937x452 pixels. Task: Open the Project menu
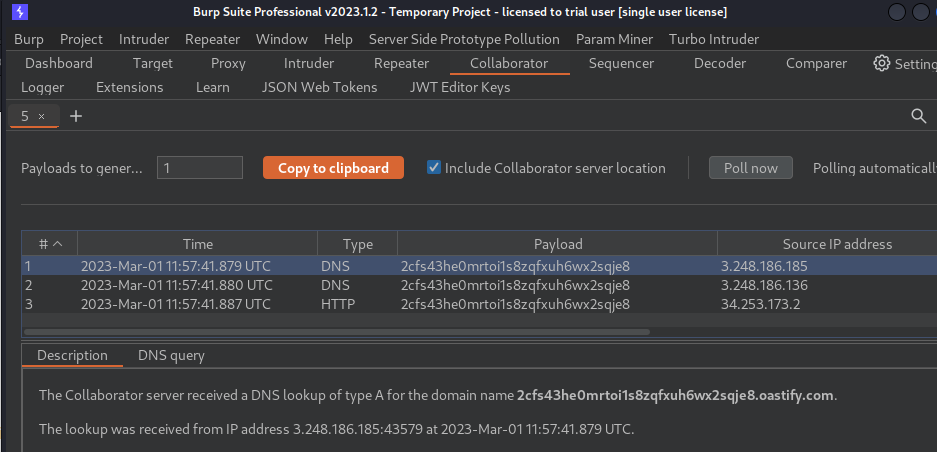[x=81, y=39]
